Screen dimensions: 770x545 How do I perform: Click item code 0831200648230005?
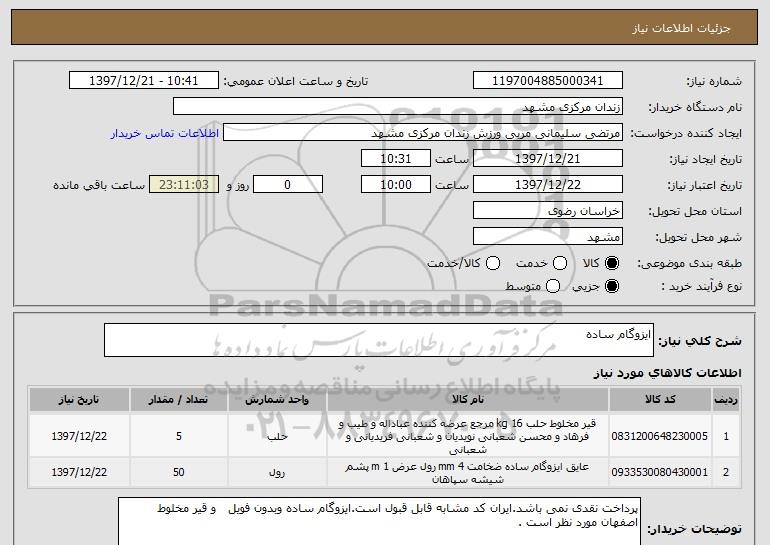click(x=660, y=436)
